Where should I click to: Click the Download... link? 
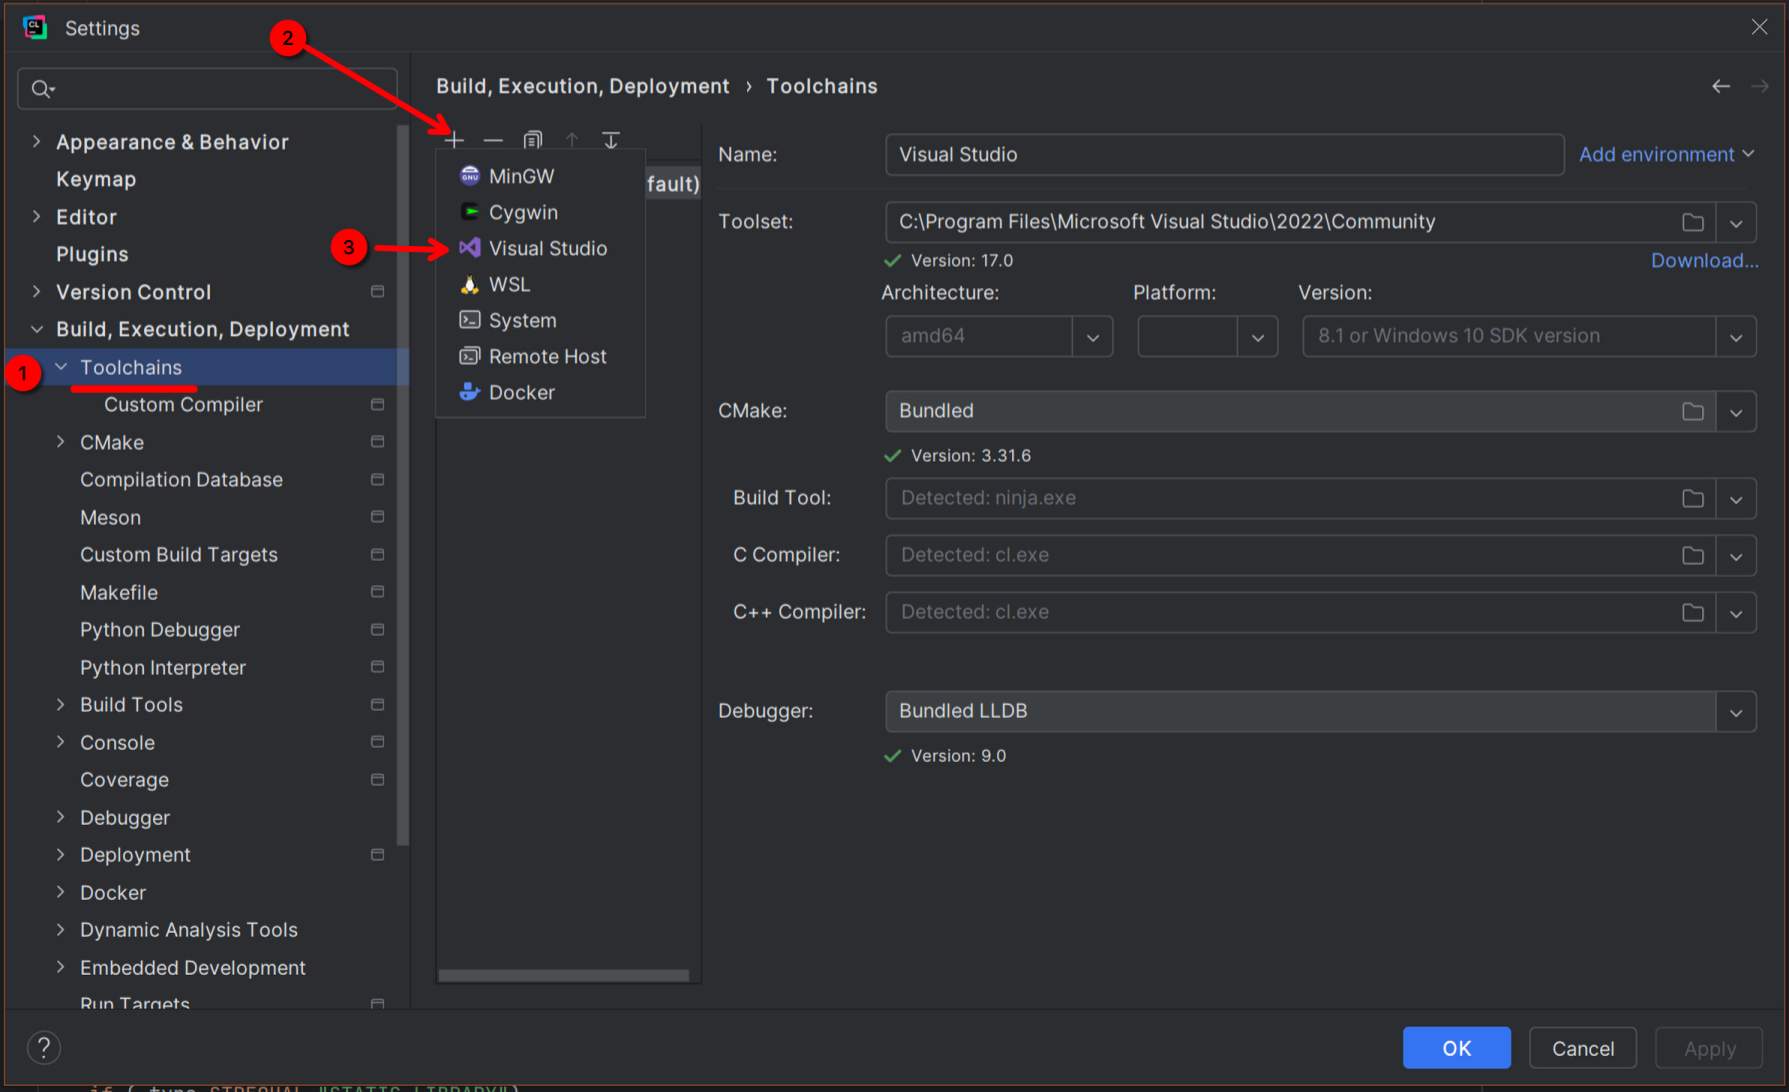[x=1703, y=260]
